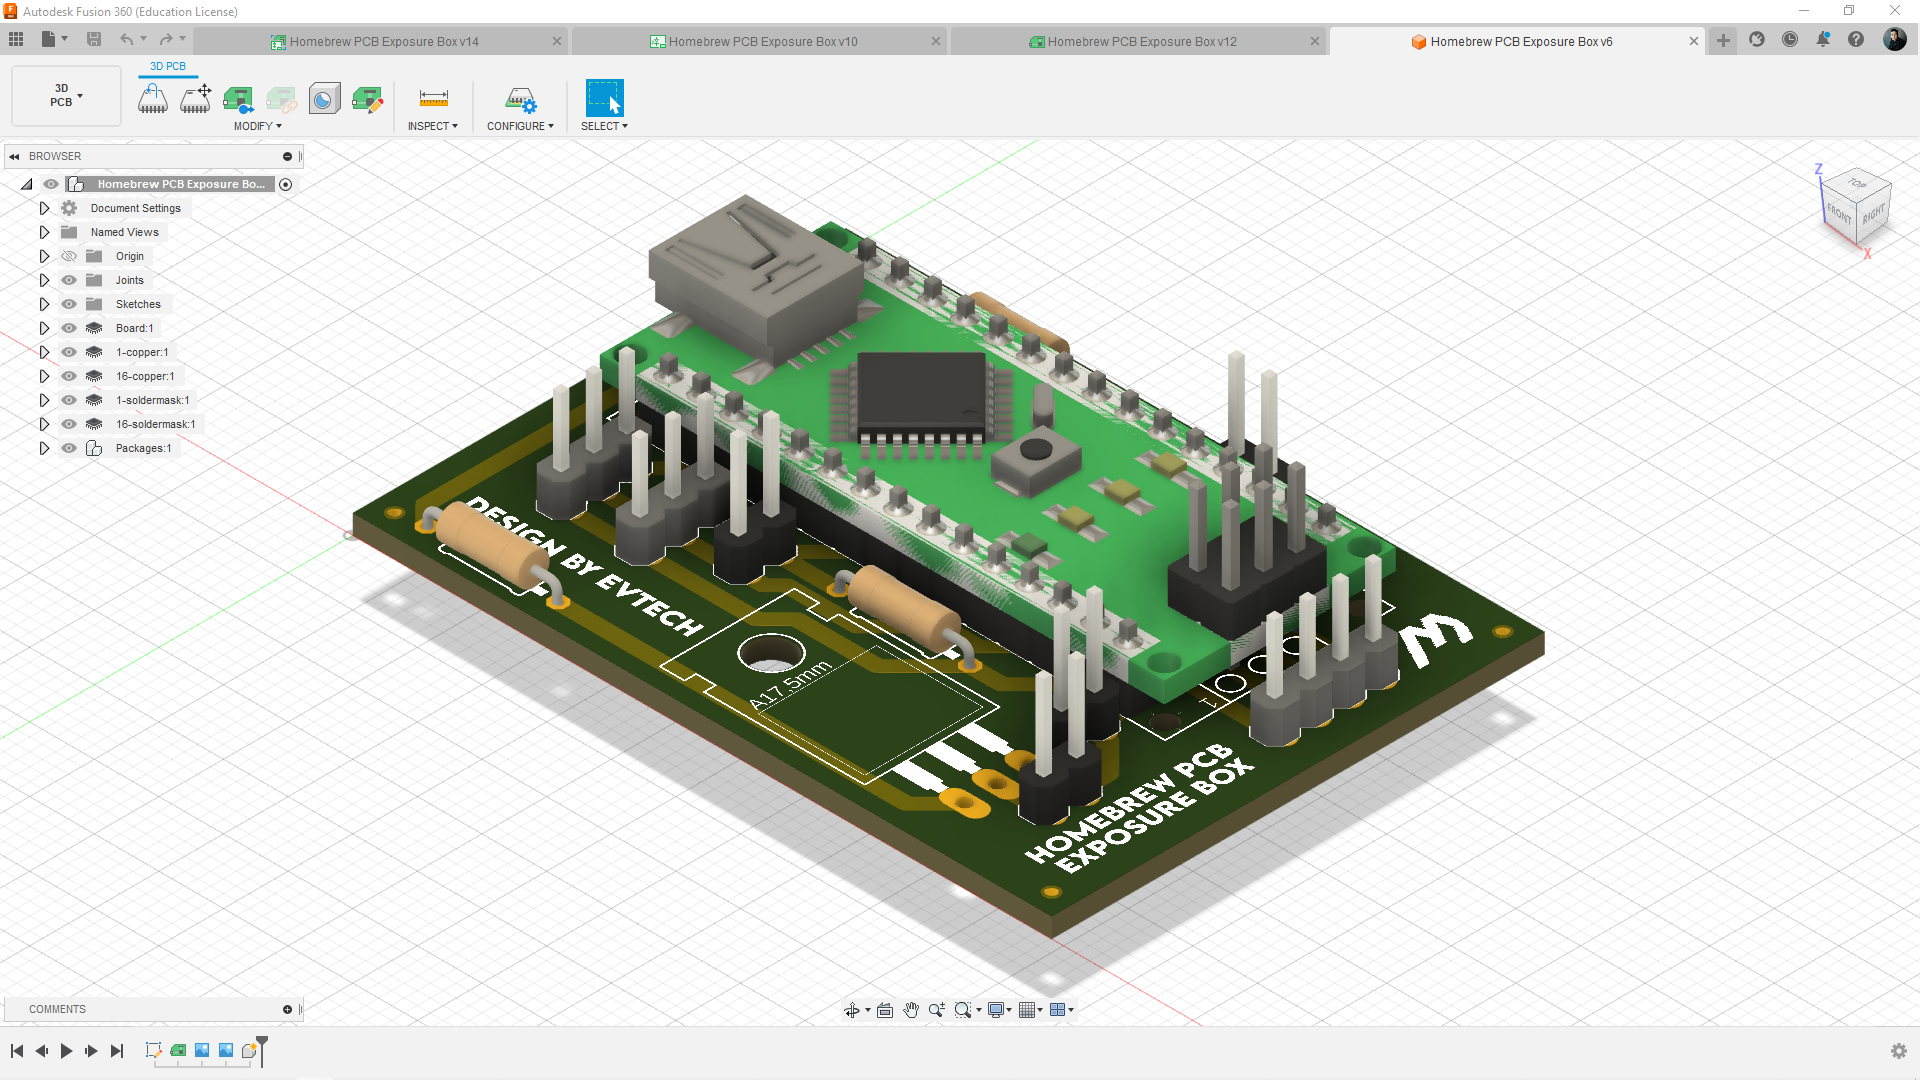Click the Look At tool

885,1010
